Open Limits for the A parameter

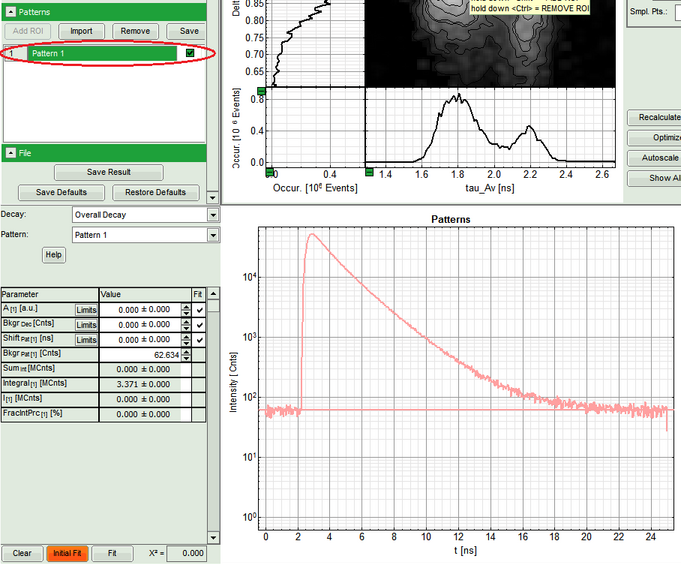[86, 311]
